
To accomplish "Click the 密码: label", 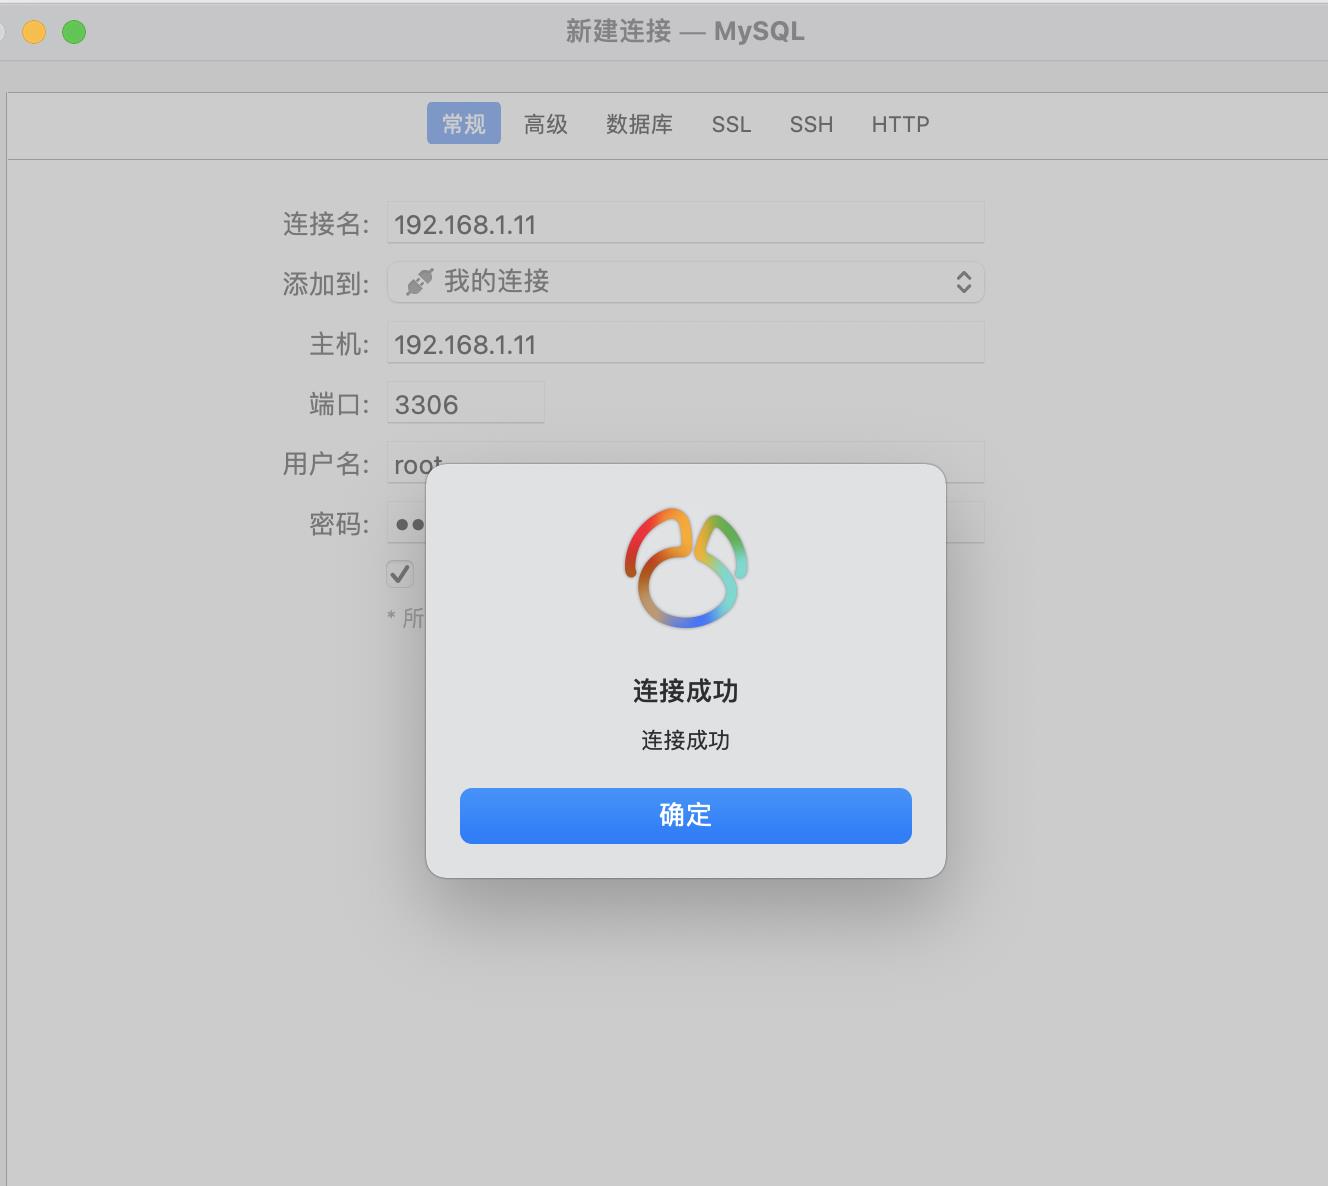I will click(340, 523).
